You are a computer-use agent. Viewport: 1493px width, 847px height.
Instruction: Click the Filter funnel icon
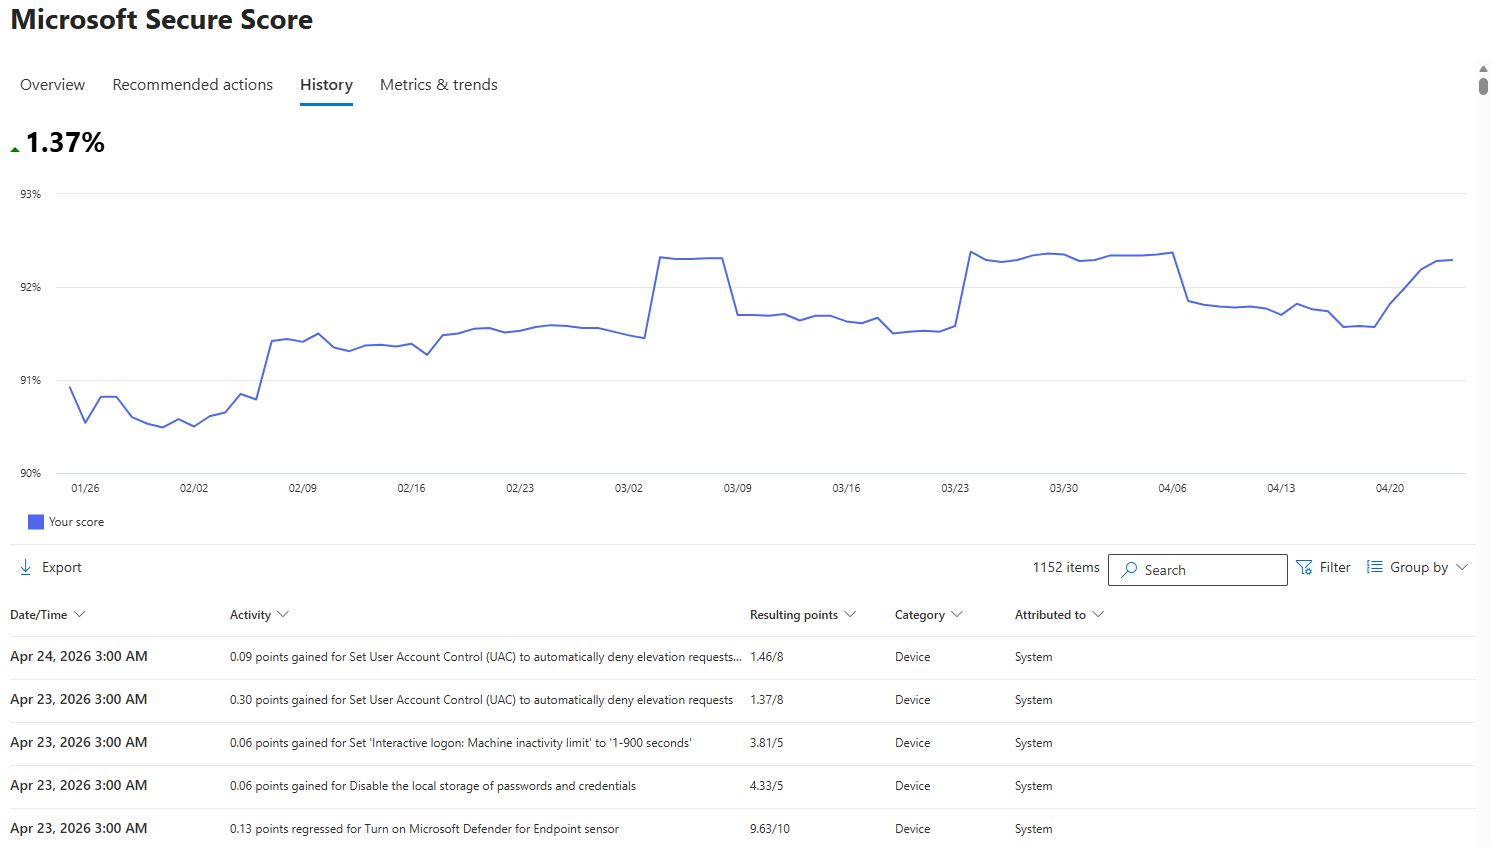[x=1304, y=567]
